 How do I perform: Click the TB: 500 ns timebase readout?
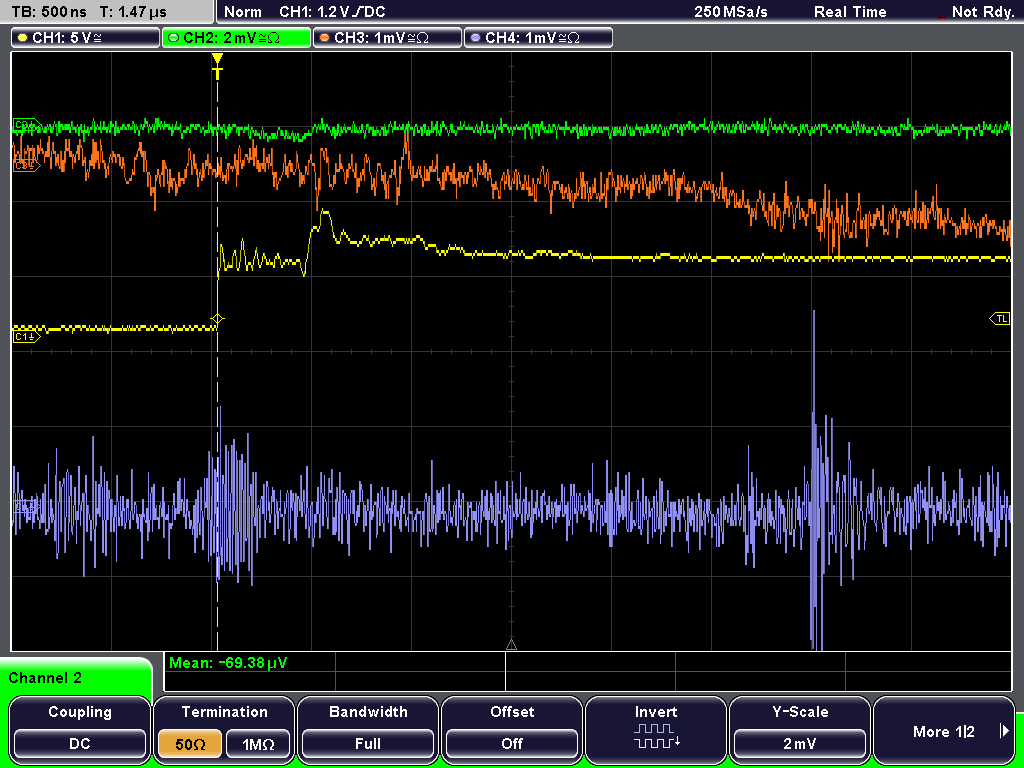[49, 12]
